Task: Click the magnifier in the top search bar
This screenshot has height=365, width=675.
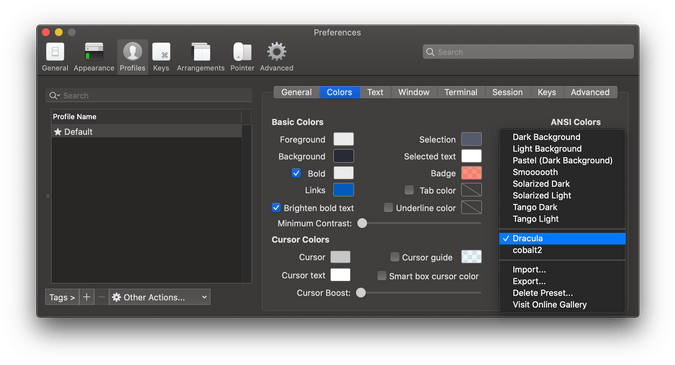Action: coord(430,52)
